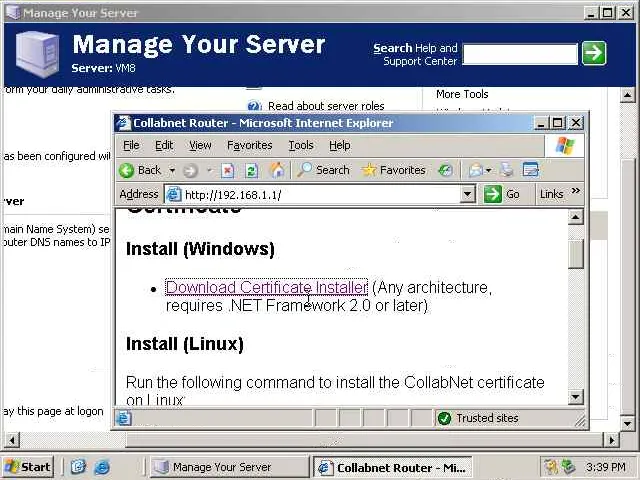Screen dimensions: 640x480
Task: Click the History toolbar icon
Action: (445, 170)
